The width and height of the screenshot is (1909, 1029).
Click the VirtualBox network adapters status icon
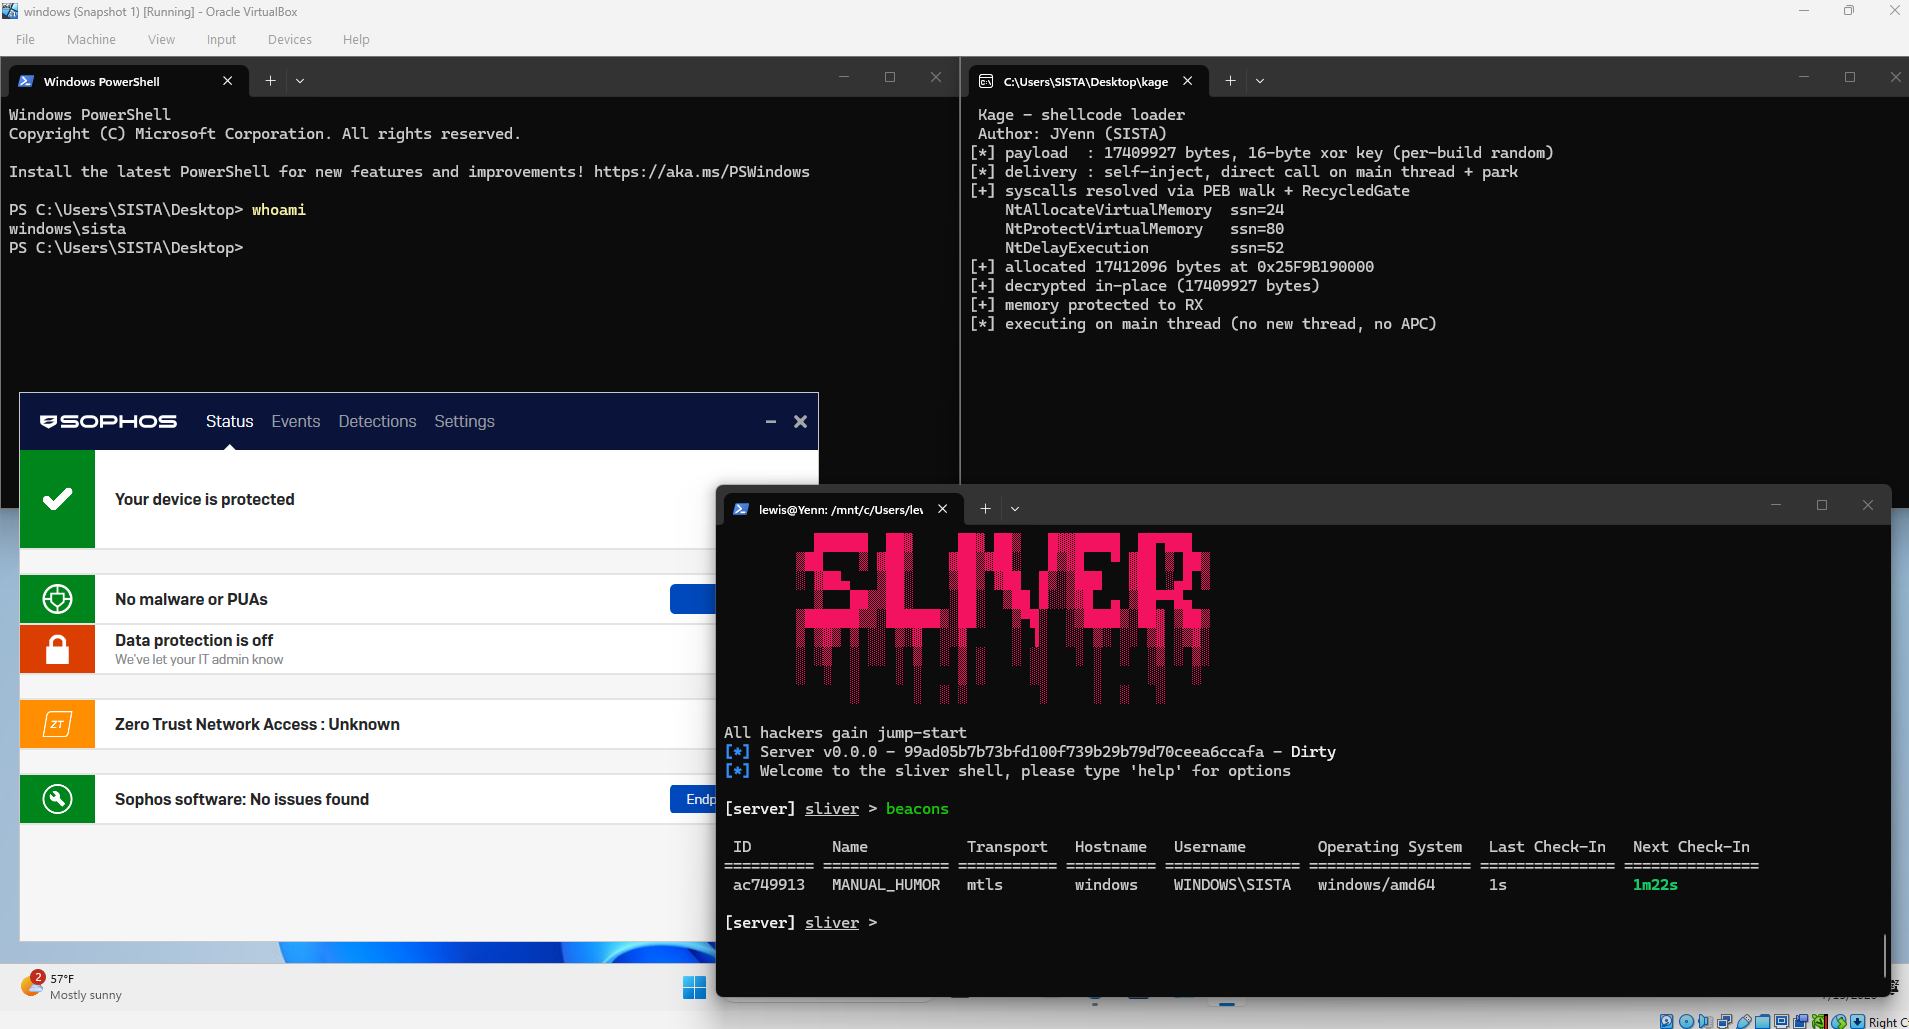pos(1725,1021)
